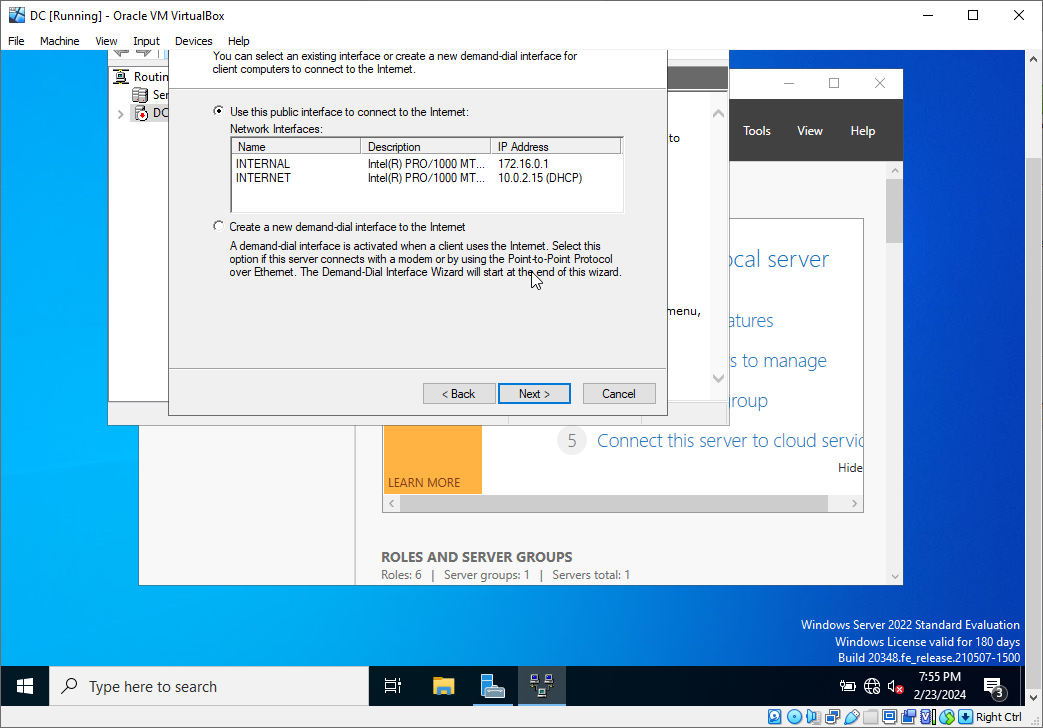The height and width of the screenshot is (728, 1043).
Task: Select 'Use this public interface' radio button
Action: (x=218, y=111)
